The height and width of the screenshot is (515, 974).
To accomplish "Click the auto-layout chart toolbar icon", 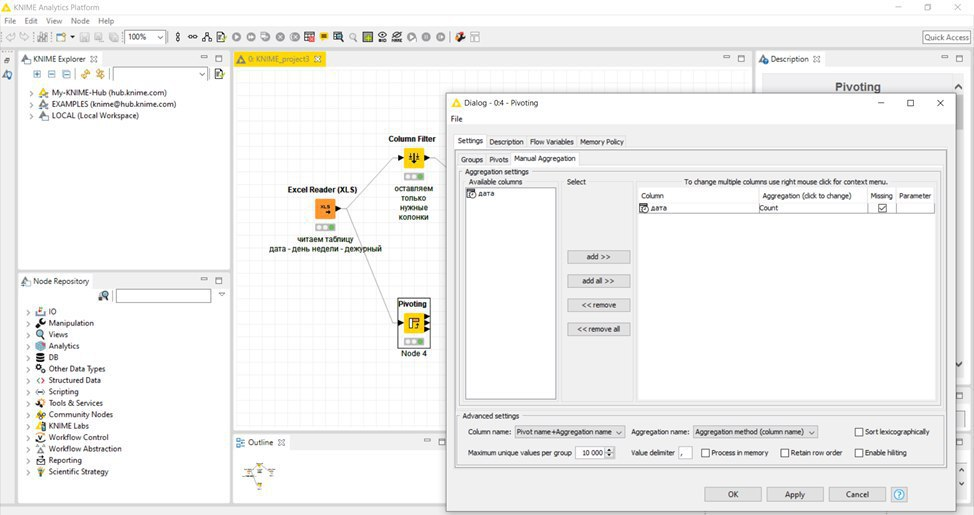I will 42,37.
